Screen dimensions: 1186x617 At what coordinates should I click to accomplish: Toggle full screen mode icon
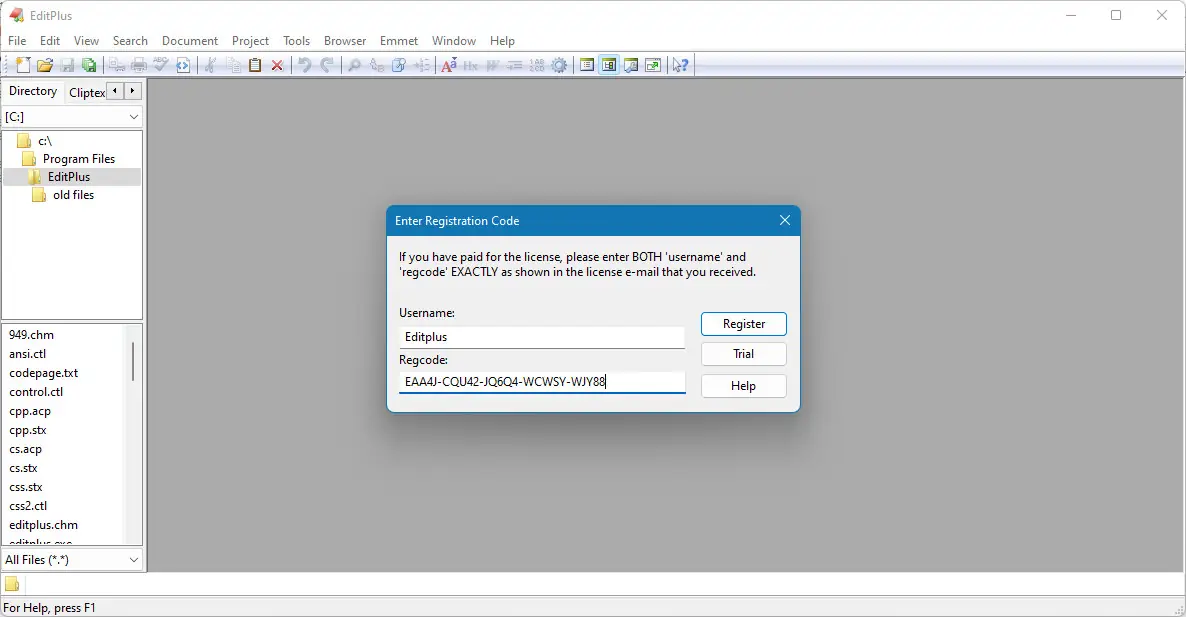click(x=652, y=65)
